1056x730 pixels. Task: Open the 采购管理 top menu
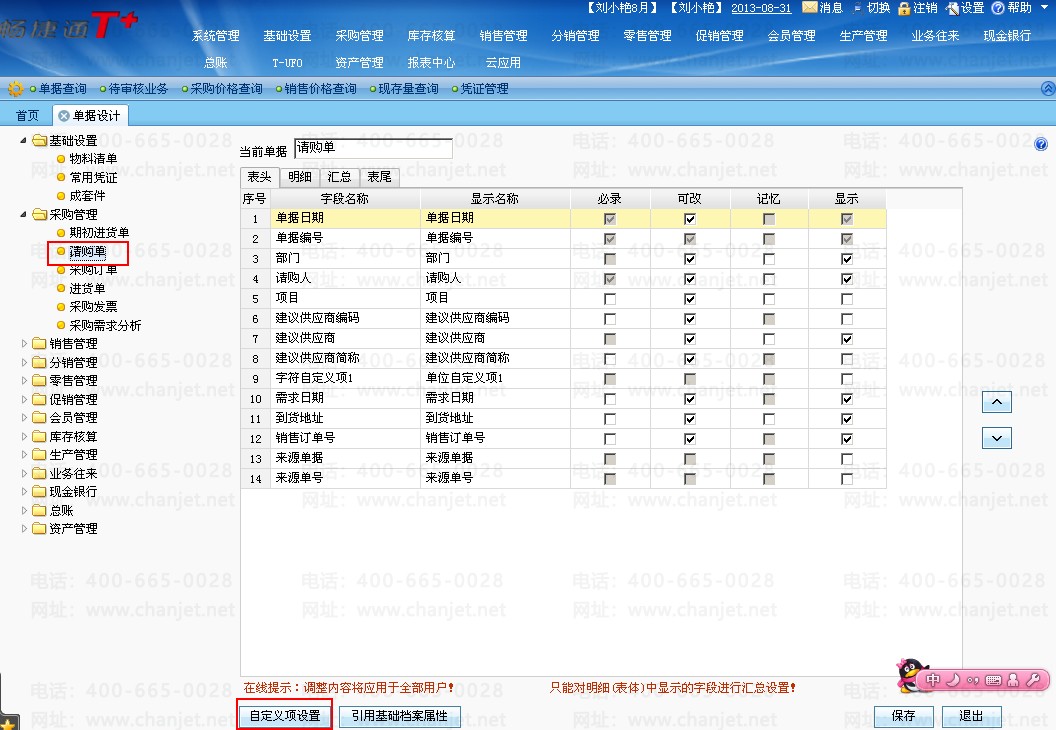360,36
